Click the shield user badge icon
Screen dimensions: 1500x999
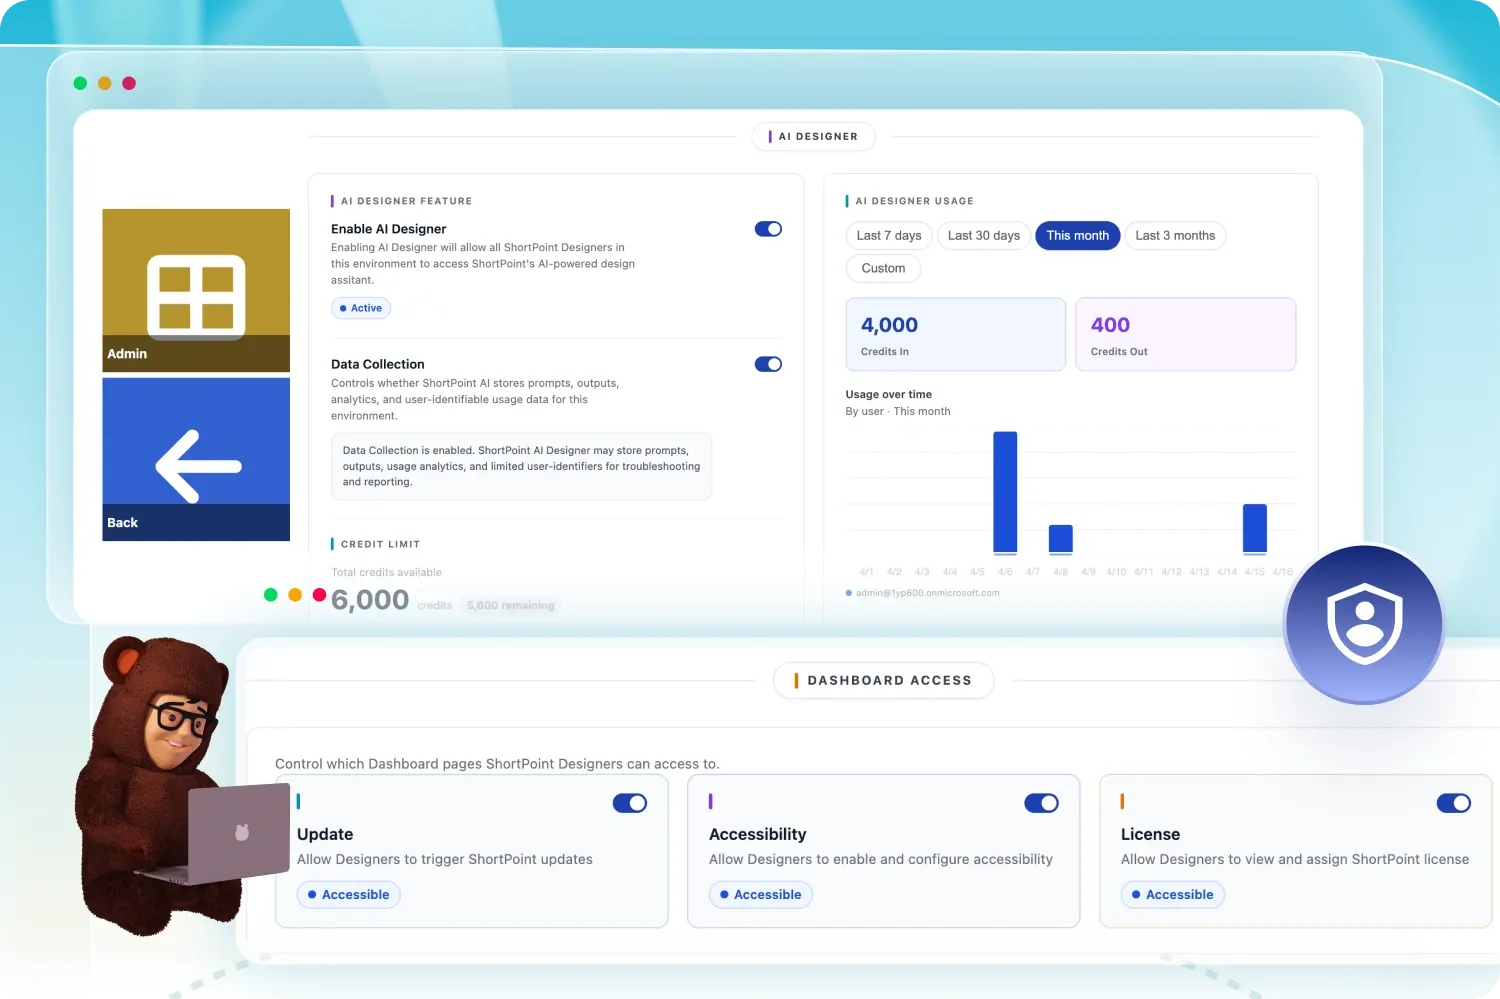1364,624
